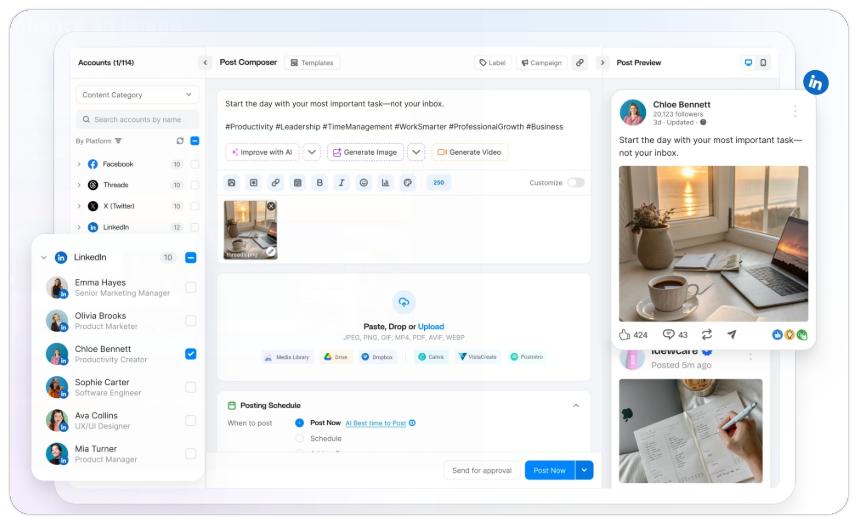858x524 pixels.
Task: Toggle the Customize switch
Action: [576, 183]
